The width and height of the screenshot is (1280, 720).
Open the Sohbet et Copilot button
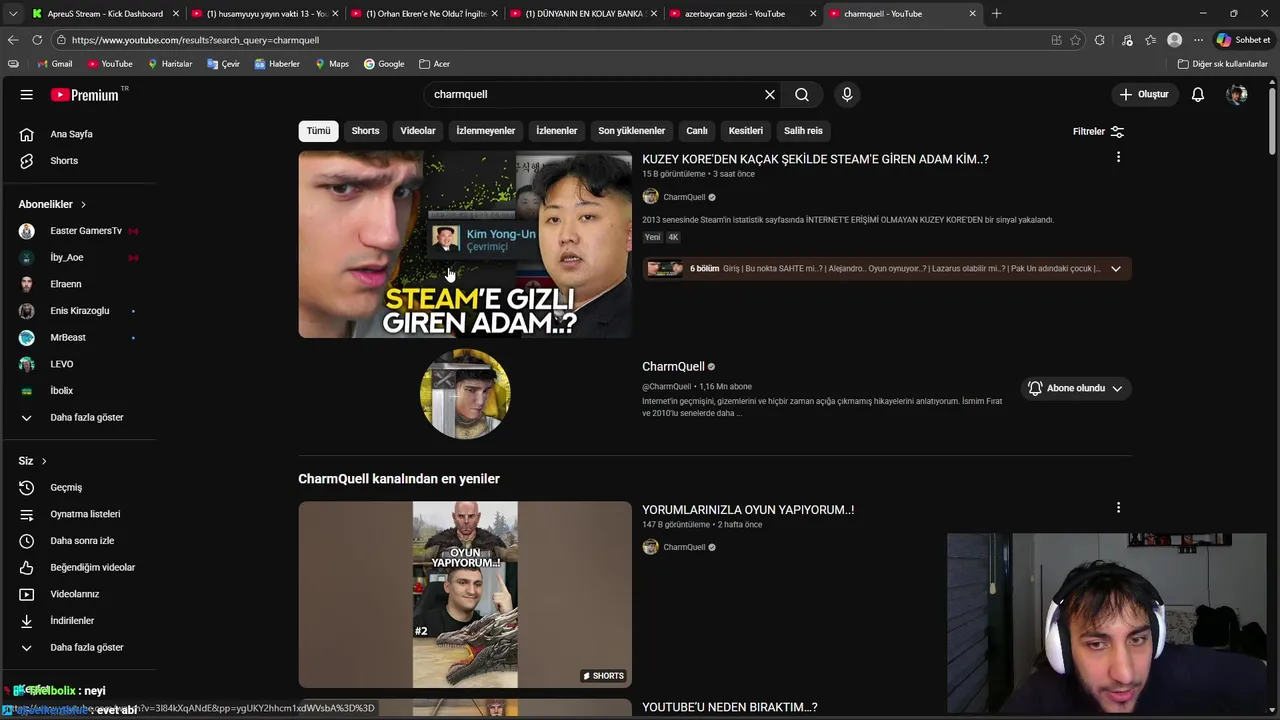[x=1243, y=40]
